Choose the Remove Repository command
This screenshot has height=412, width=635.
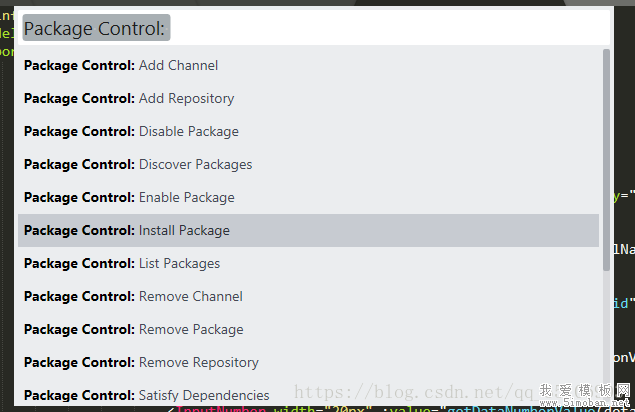pos(141,363)
